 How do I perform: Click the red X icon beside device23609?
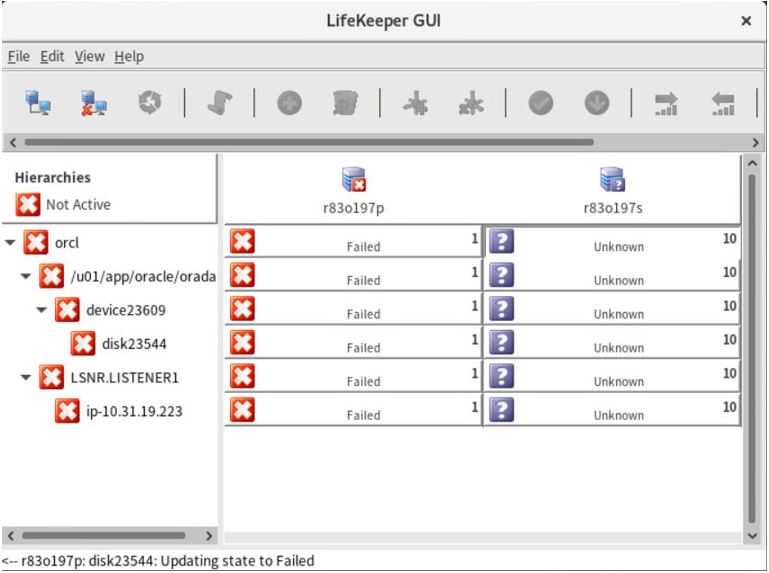67,310
